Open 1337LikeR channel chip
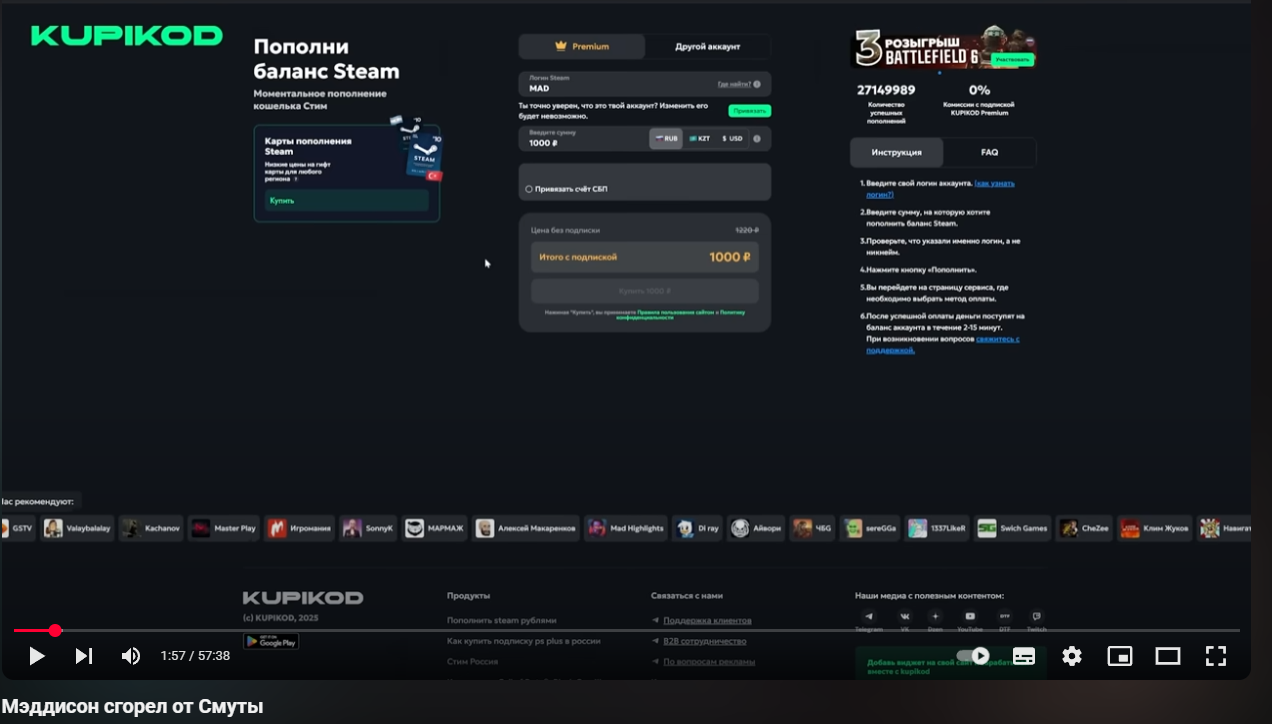The image size is (1272, 724). pos(938,528)
